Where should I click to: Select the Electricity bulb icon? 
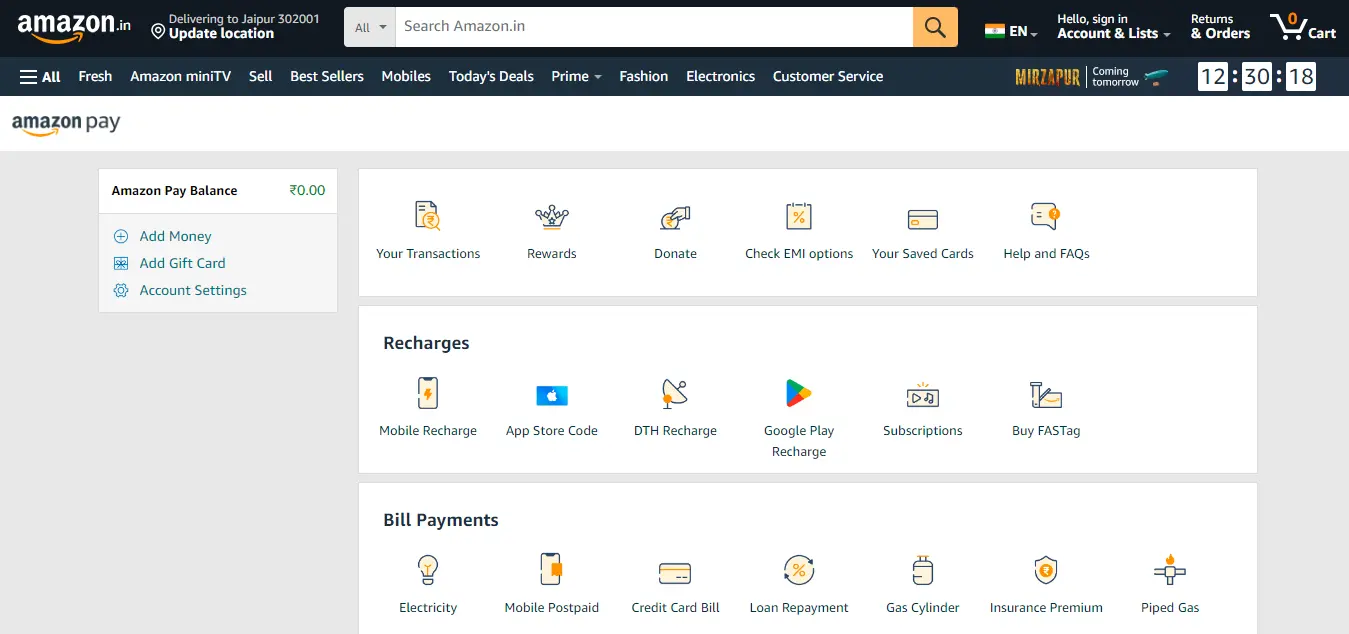point(428,570)
